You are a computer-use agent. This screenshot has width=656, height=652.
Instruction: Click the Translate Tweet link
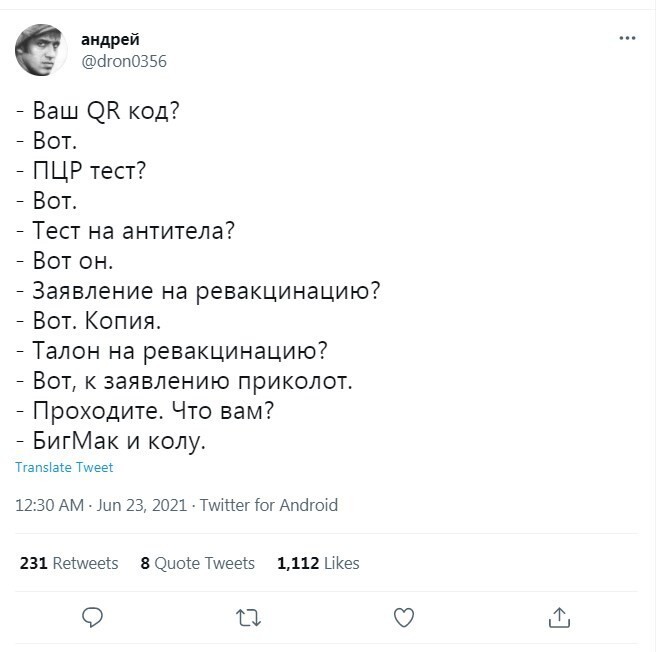pos(65,467)
